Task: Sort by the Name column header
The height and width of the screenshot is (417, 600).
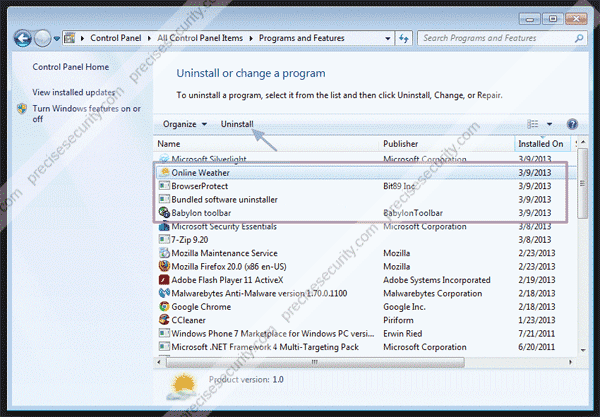Action: 266,144
